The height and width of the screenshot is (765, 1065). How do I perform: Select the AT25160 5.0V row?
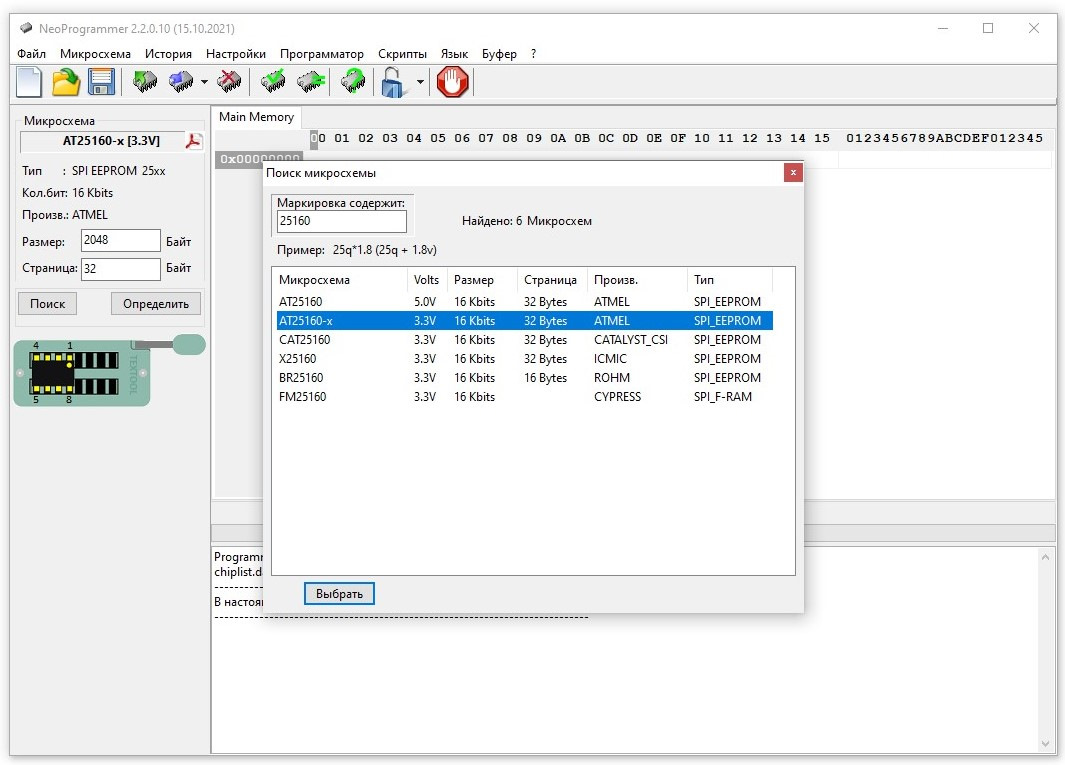[x=524, y=302]
